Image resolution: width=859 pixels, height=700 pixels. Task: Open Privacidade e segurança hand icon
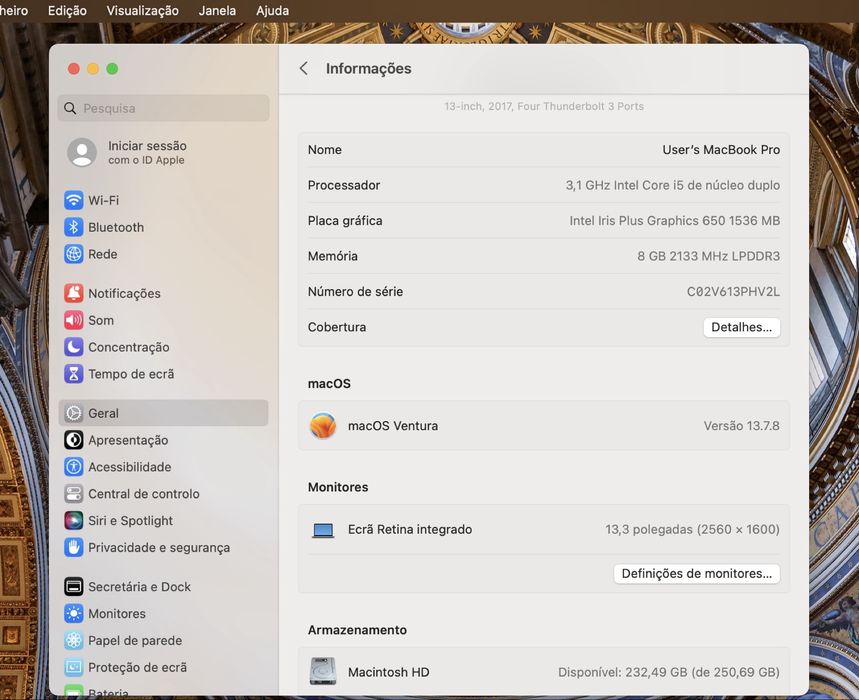pos(73,547)
